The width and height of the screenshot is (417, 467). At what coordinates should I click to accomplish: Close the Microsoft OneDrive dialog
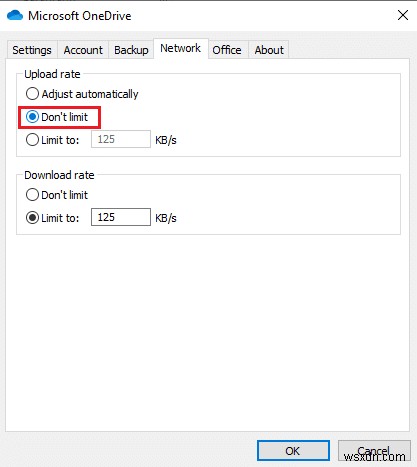[403, 15]
